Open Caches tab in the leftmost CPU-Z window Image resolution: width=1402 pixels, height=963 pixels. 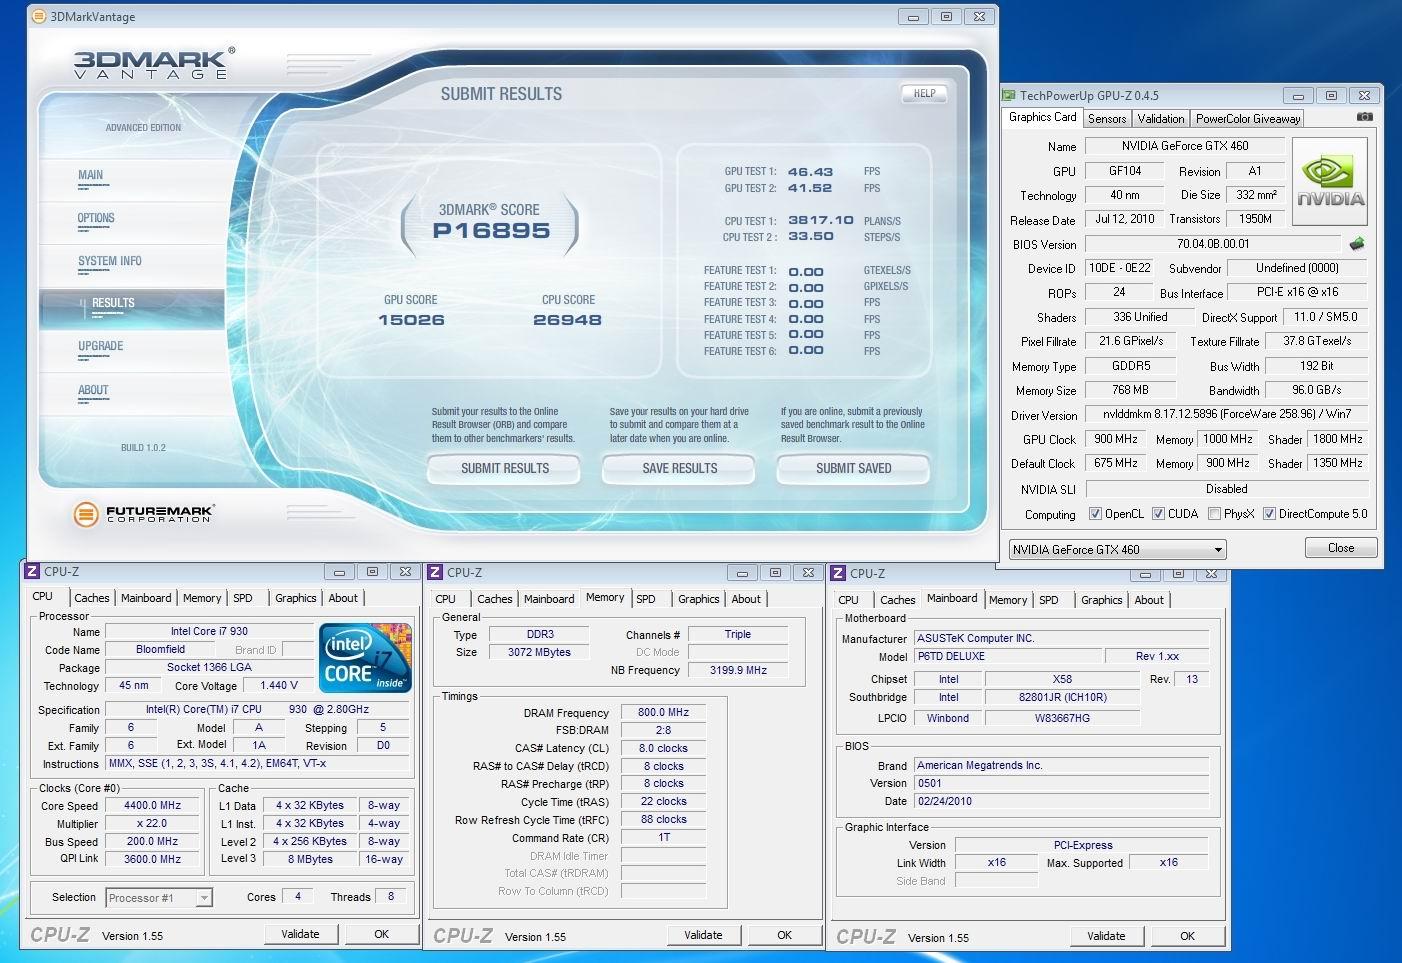[x=92, y=598]
